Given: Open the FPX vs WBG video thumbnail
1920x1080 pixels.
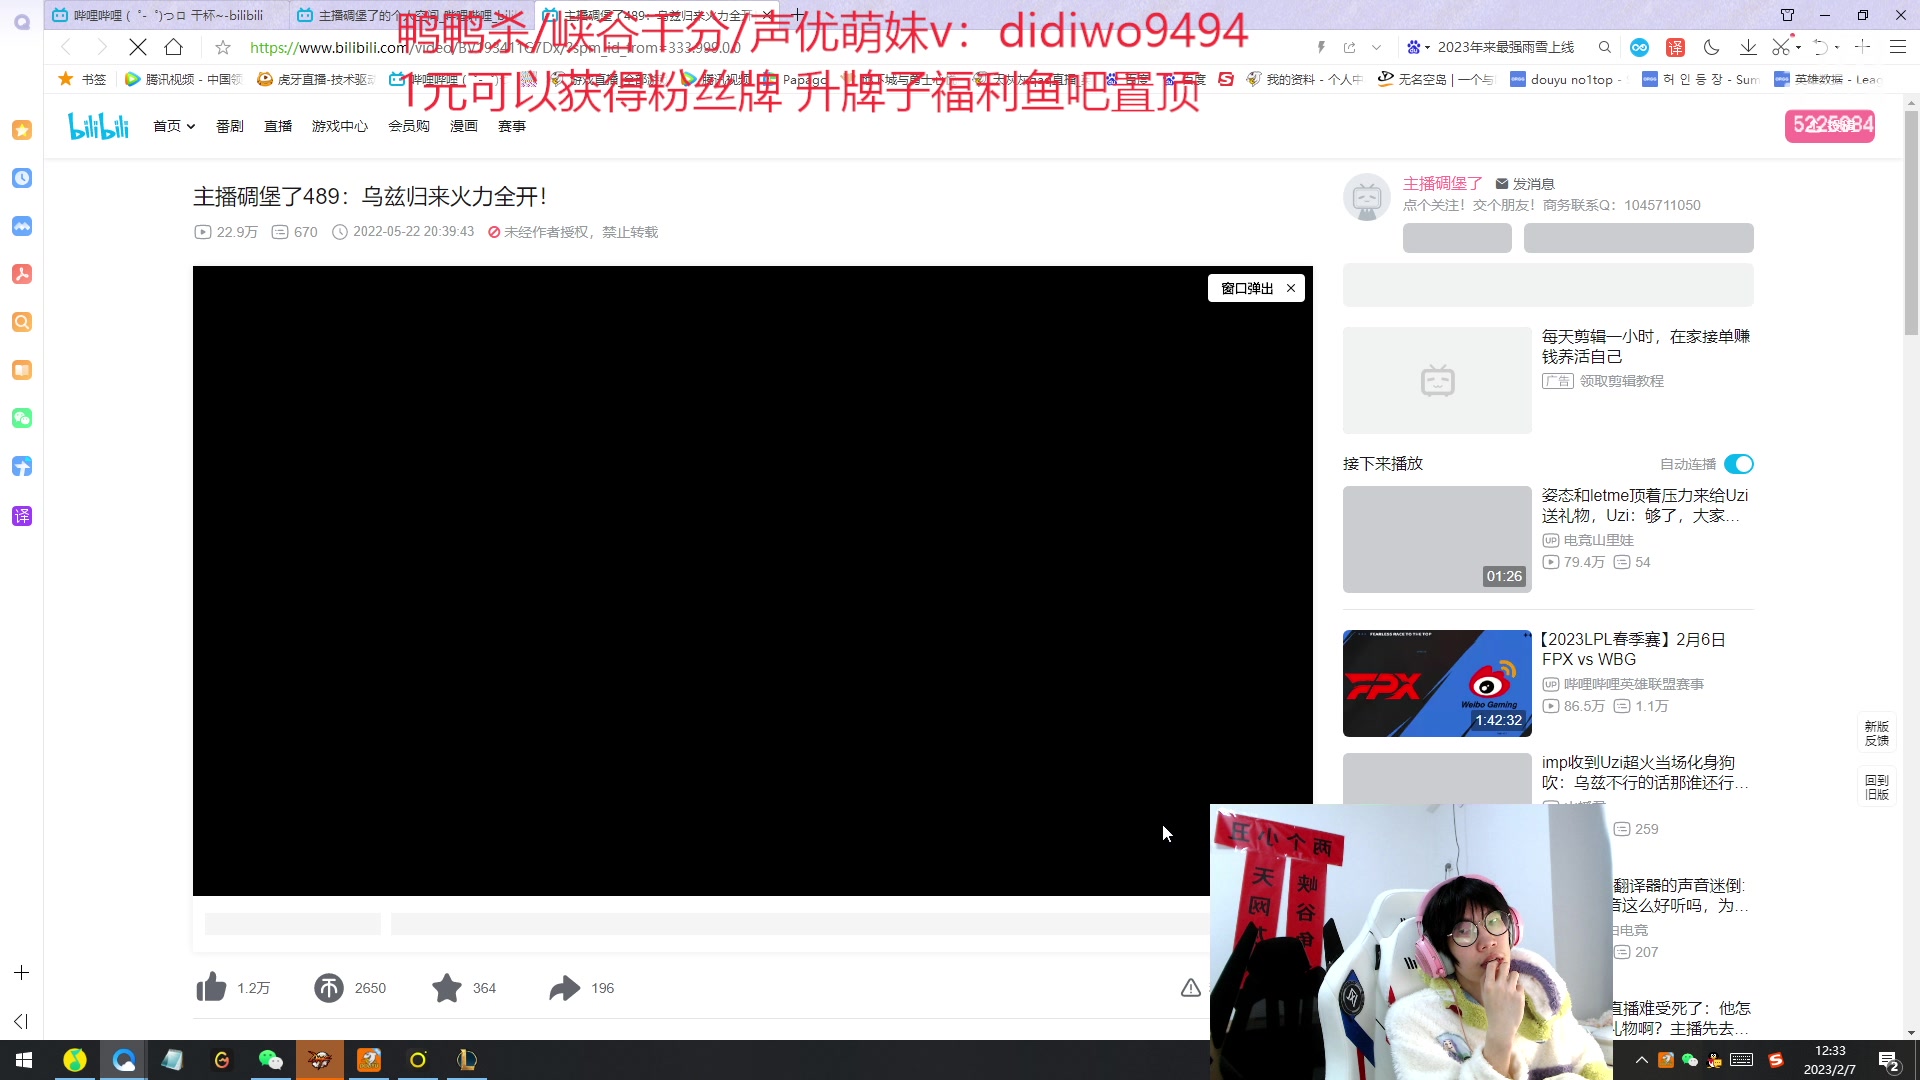Looking at the screenshot, I should pyautogui.click(x=1437, y=683).
